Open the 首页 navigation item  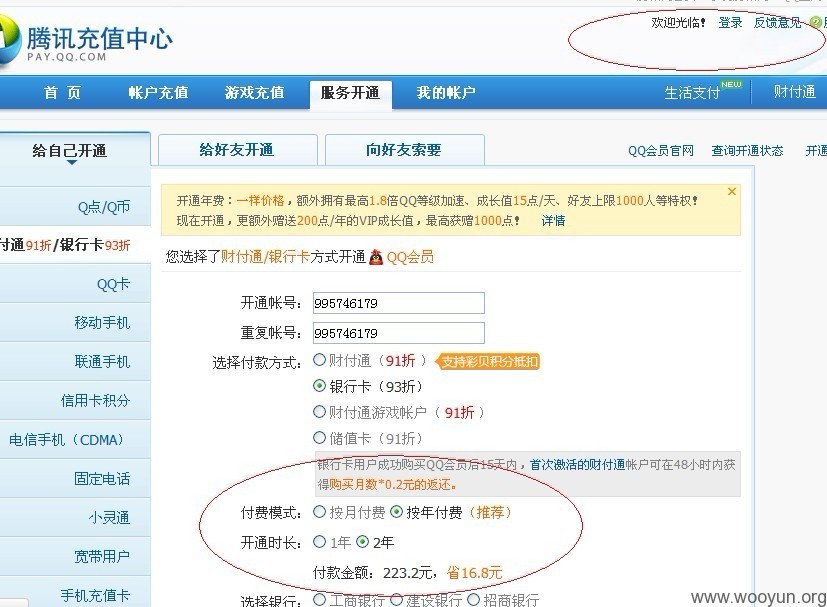click(62, 93)
